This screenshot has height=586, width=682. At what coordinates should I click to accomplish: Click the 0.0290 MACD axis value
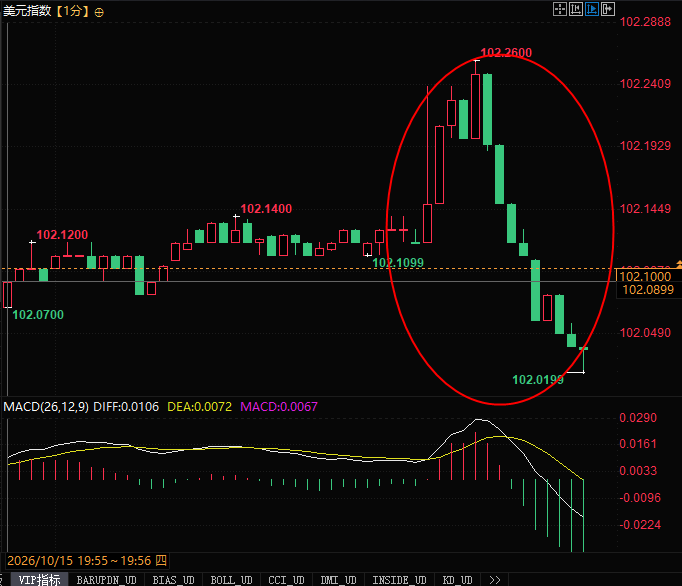[638, 418]
